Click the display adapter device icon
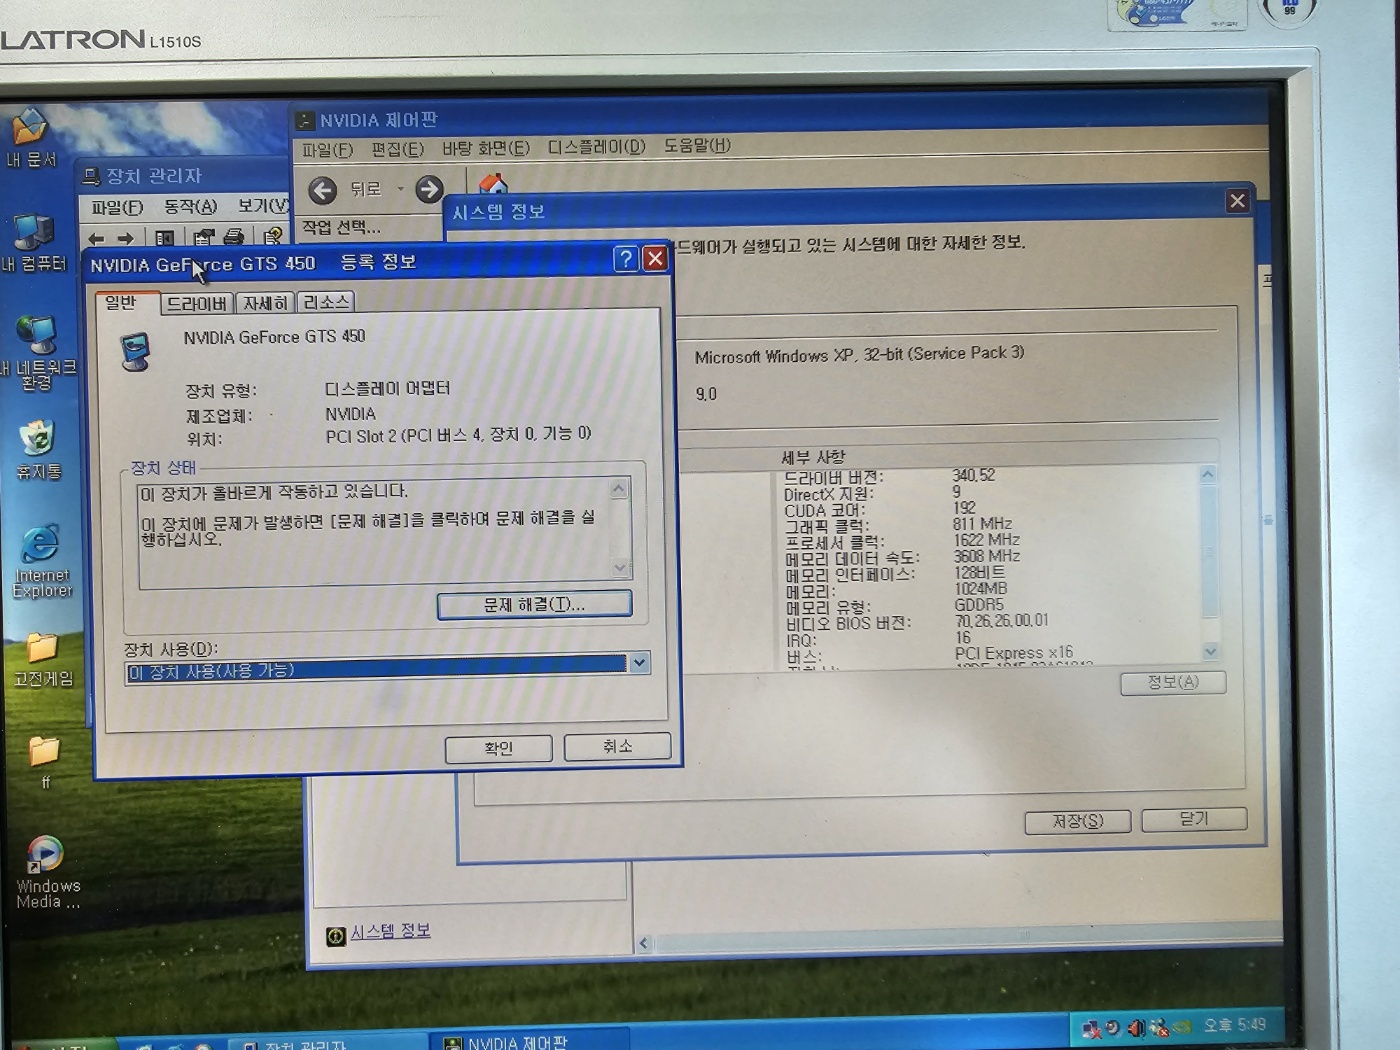Image resolution: width=1400 pixels, height=1050 pixels. coord(135,352)
